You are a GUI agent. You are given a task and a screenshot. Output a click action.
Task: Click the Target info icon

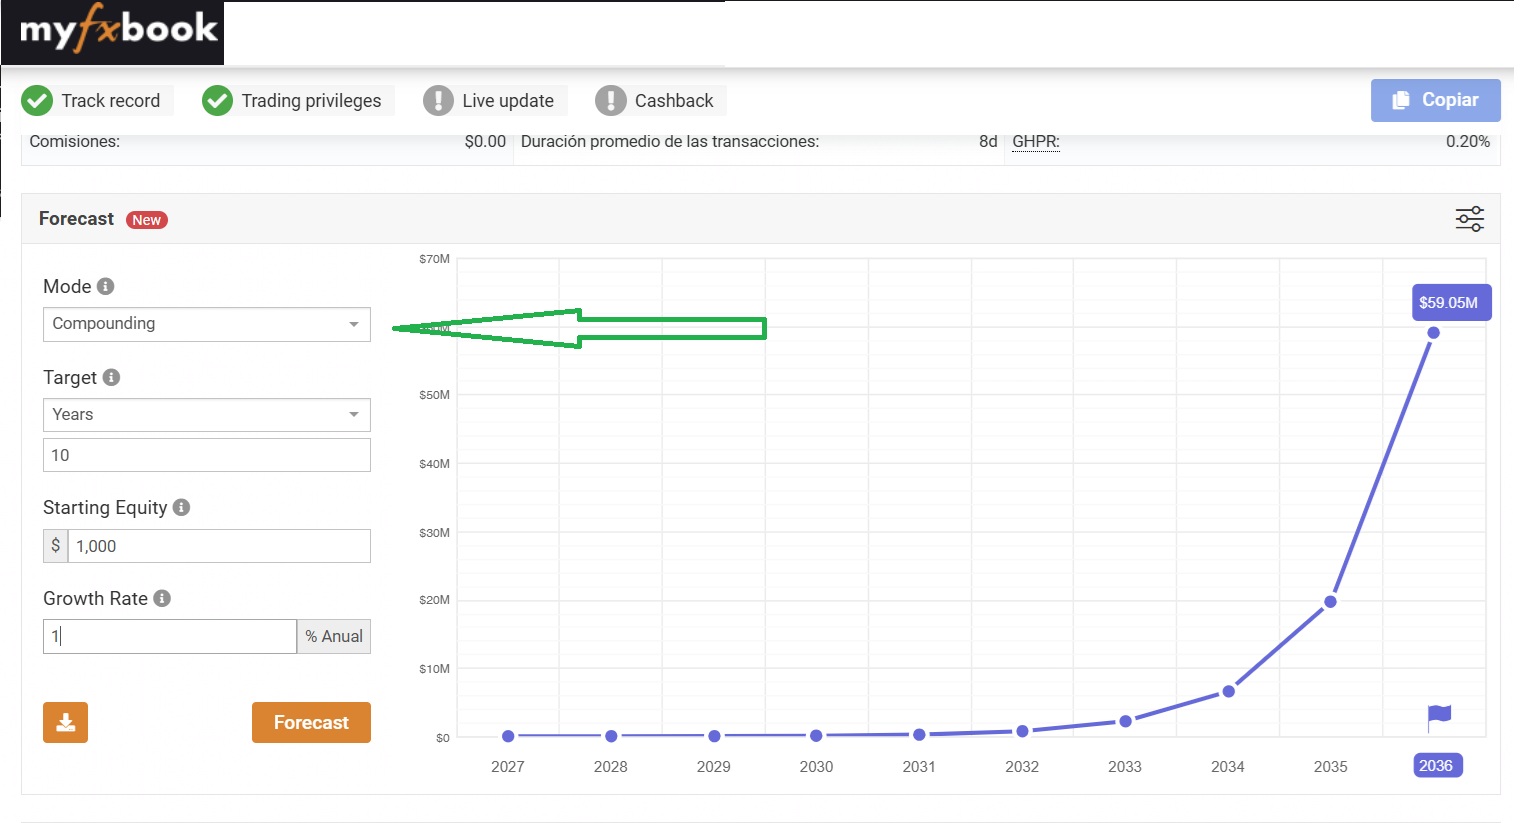tap(112, 377)
